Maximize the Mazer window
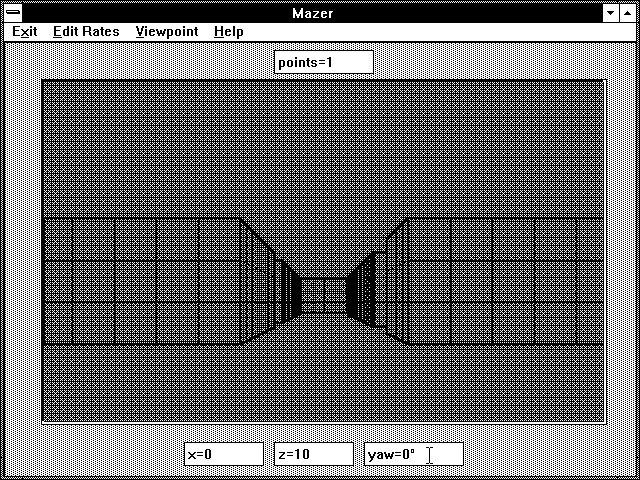The image size is (640, 480). coord(628,13)
